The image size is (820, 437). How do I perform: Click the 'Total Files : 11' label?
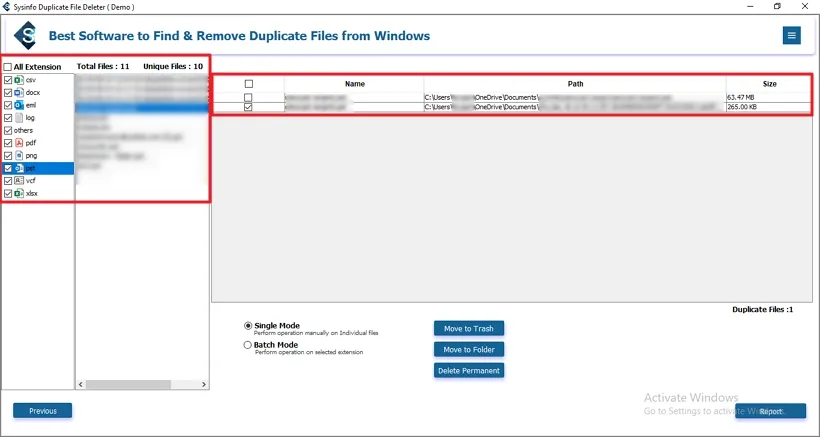tap(103, 66)
